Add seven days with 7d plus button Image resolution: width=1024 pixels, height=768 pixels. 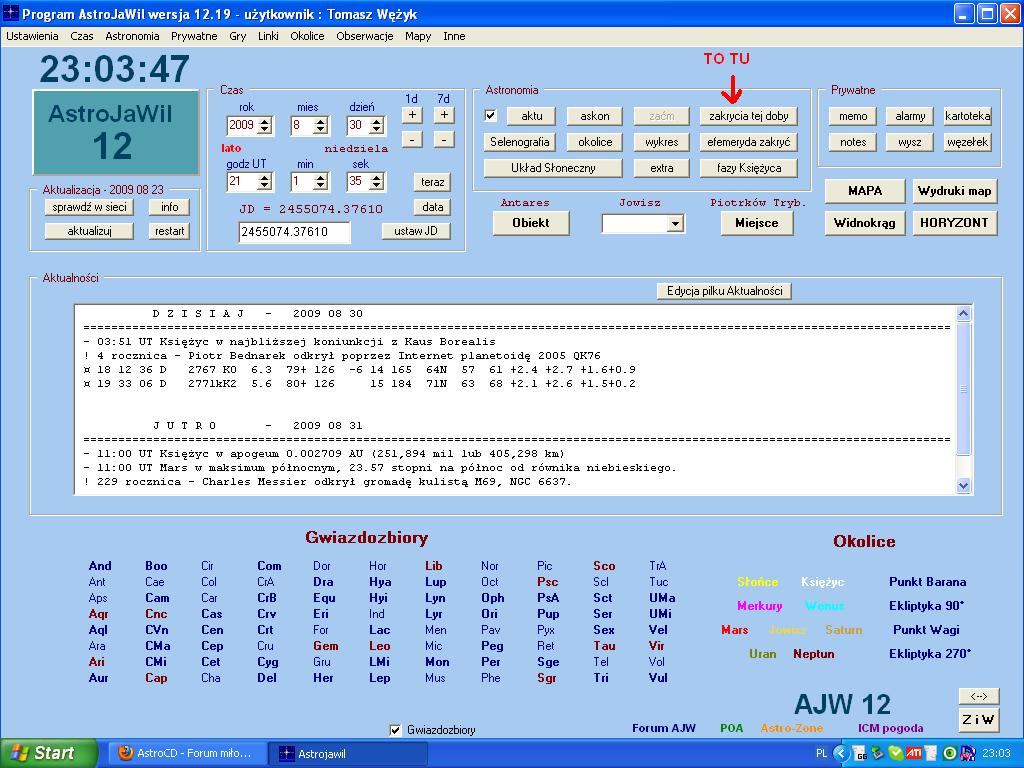coord(444,115)
